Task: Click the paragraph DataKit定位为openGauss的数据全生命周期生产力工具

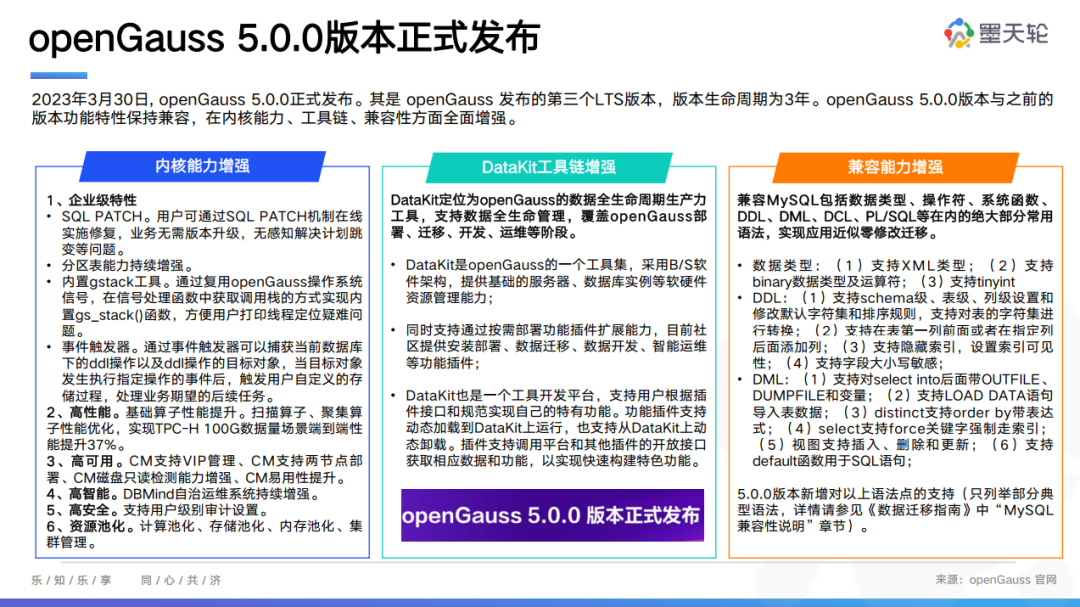Action: coord(549,216)
